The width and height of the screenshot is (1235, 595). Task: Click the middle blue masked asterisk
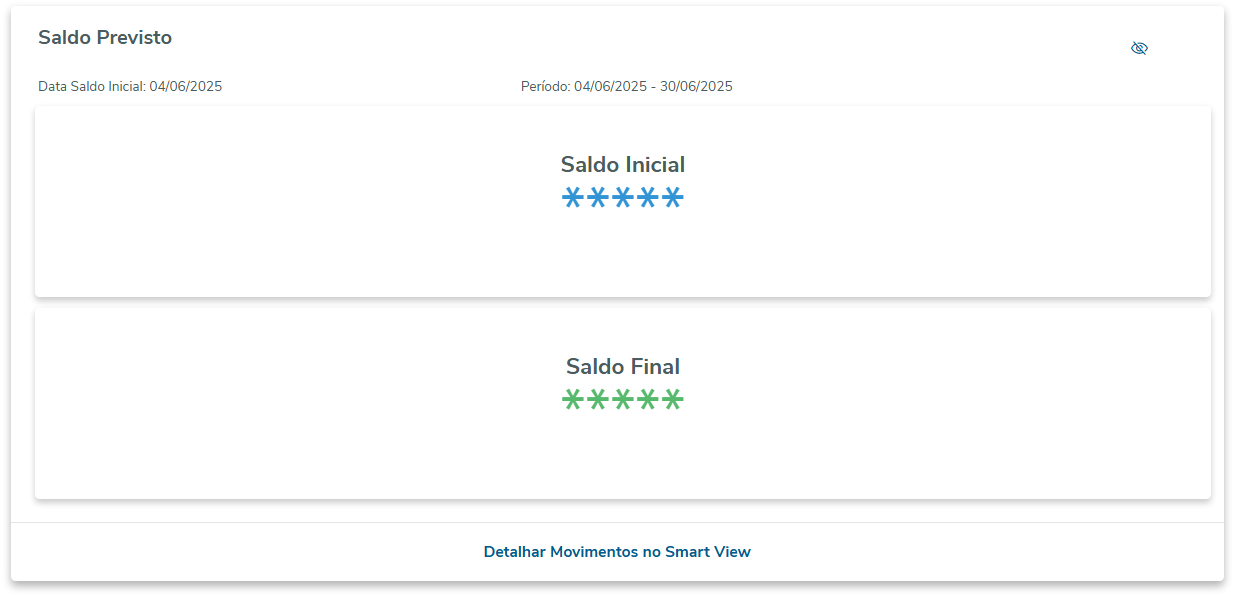pos(622,198)
